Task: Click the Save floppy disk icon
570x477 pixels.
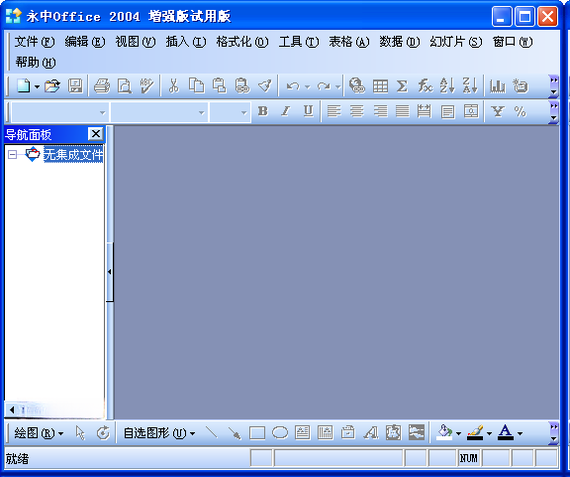Action: pos(75,86)
